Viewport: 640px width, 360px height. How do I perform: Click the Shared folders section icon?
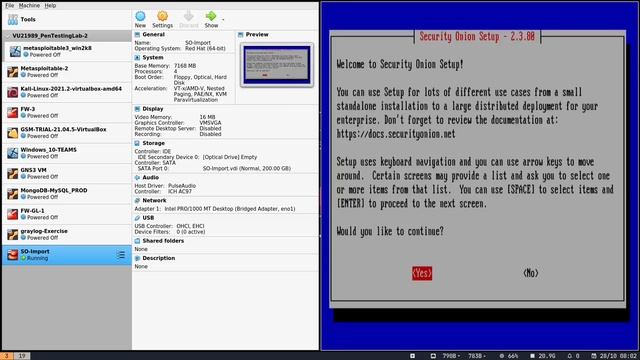tap(137, 241)
